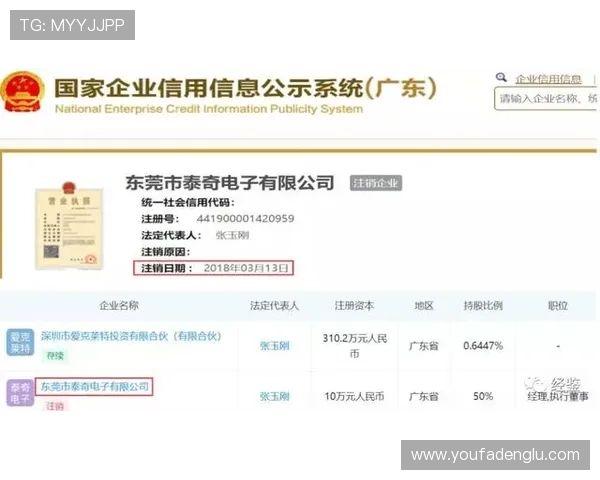Screen dimensions: 600x480
Task: Click the 存续 status tag
Action: (55, 356)
